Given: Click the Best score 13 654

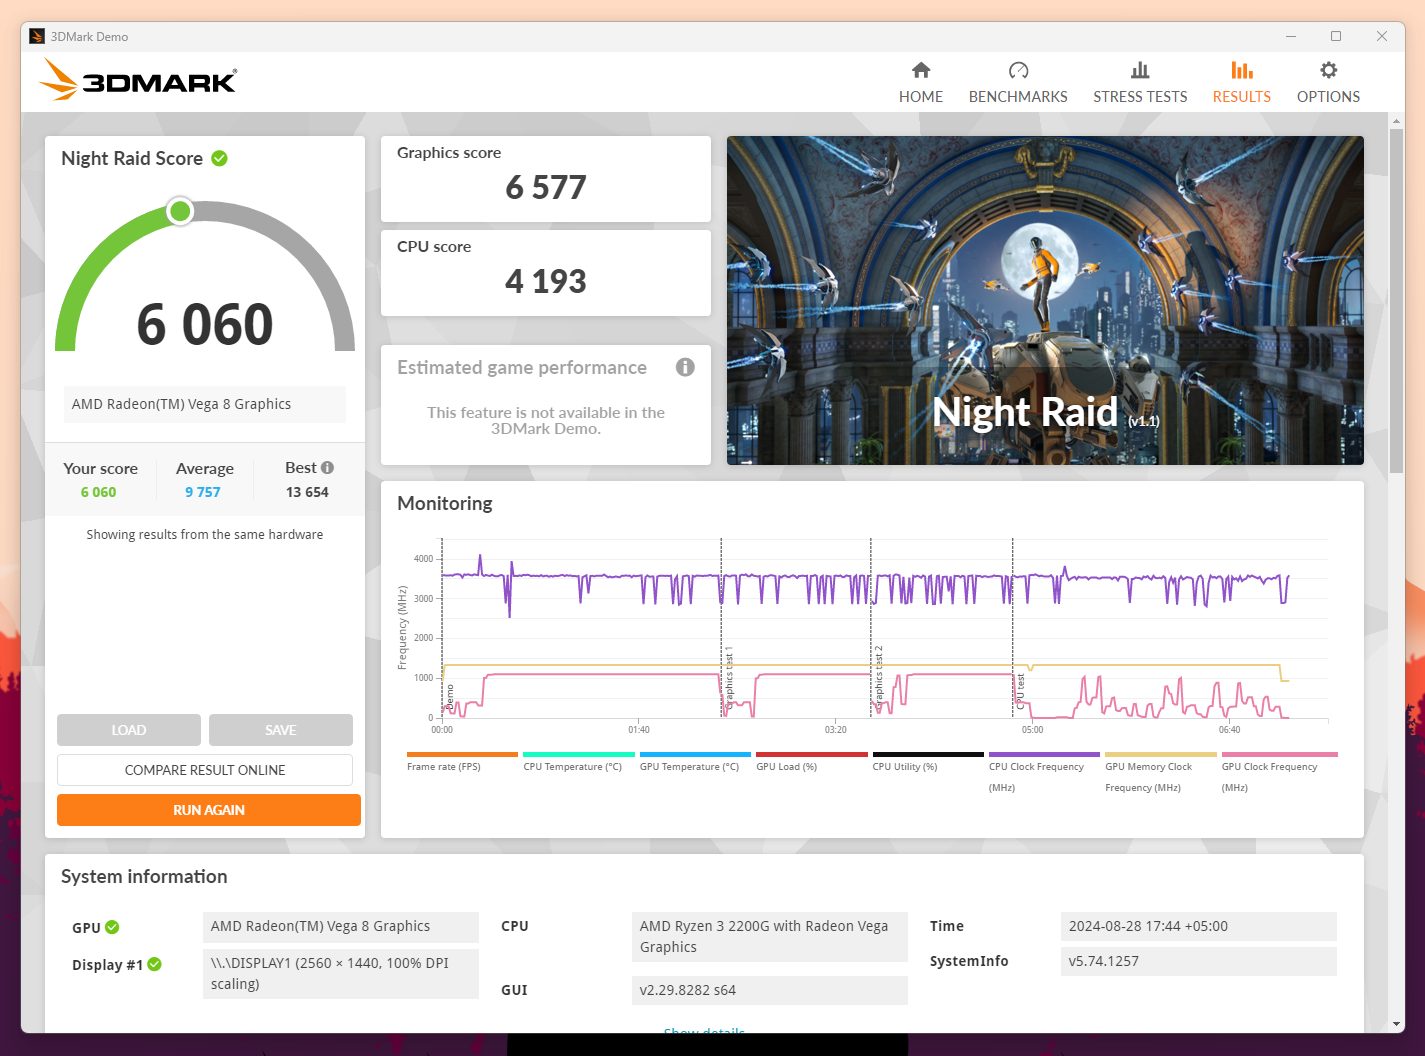Looking at the screenshot, I should coord(307,492).
